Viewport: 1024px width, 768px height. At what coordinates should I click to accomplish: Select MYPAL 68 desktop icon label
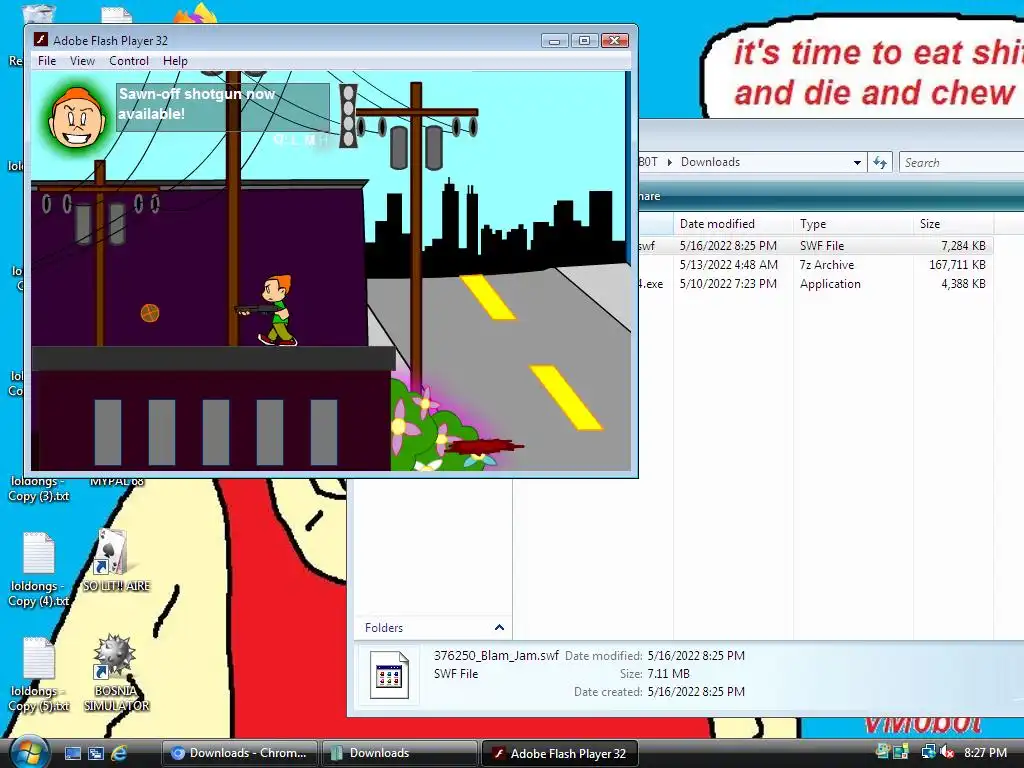(x=116, y=482)
